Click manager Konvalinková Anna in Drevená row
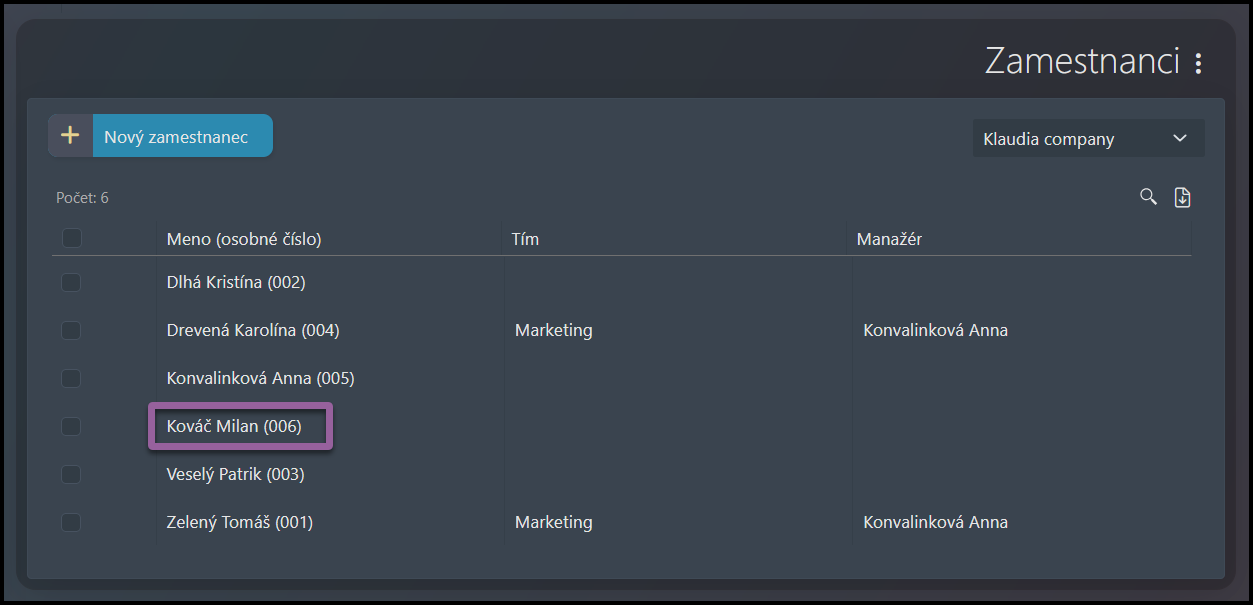Viewport: 1253px width, 605px height. tap(935, 331)
